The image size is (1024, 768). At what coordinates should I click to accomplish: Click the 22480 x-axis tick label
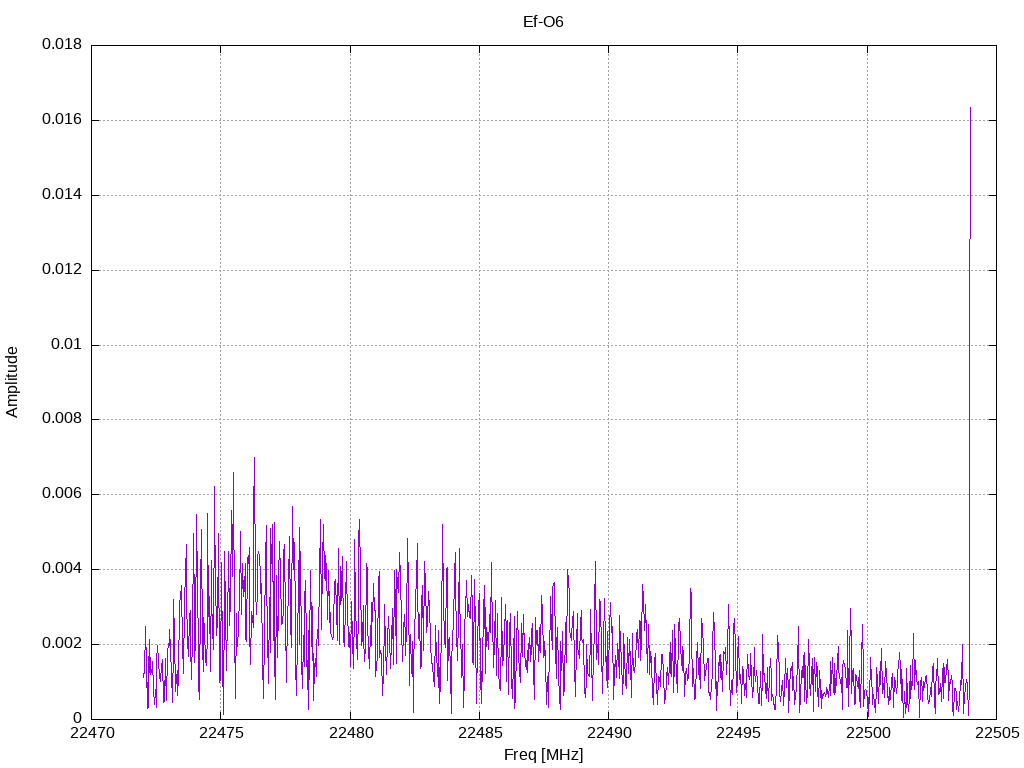click(350, 733)
